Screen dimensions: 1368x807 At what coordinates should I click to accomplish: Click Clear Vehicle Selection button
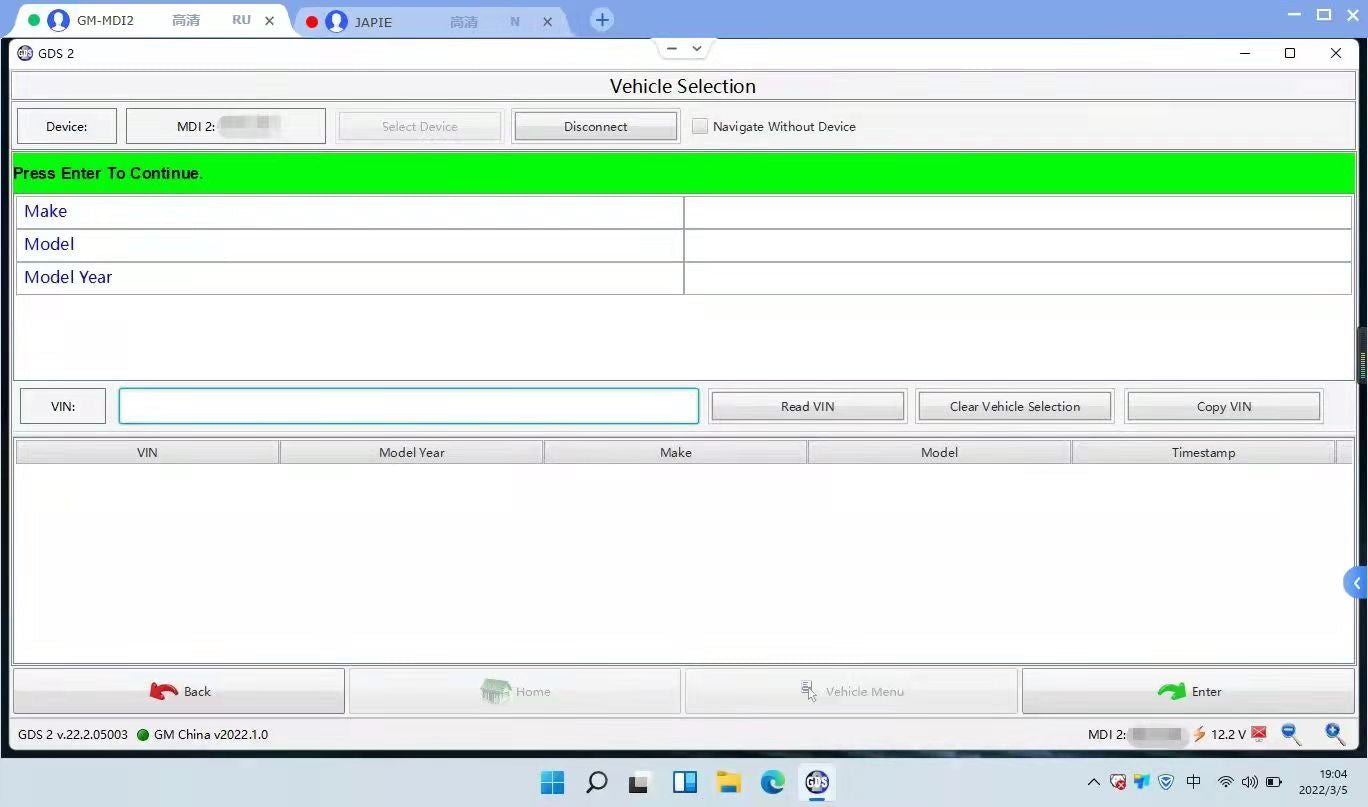[1014, 407]
